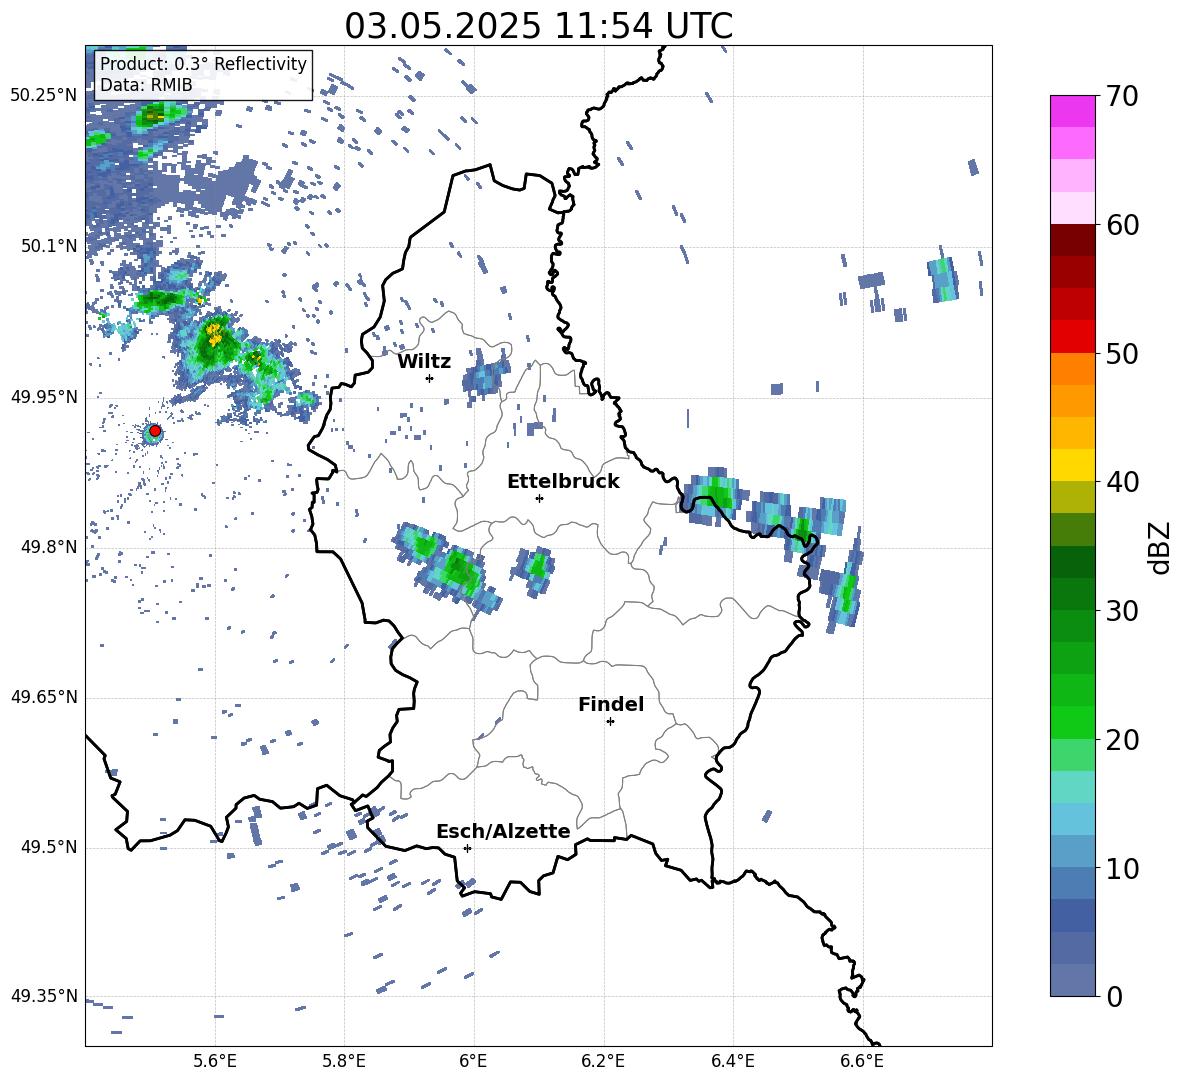The height and width of the screenshot is (1081, 1184).
Task: Click the colorbar tick value 10
Action: [x=1122, y=869]
